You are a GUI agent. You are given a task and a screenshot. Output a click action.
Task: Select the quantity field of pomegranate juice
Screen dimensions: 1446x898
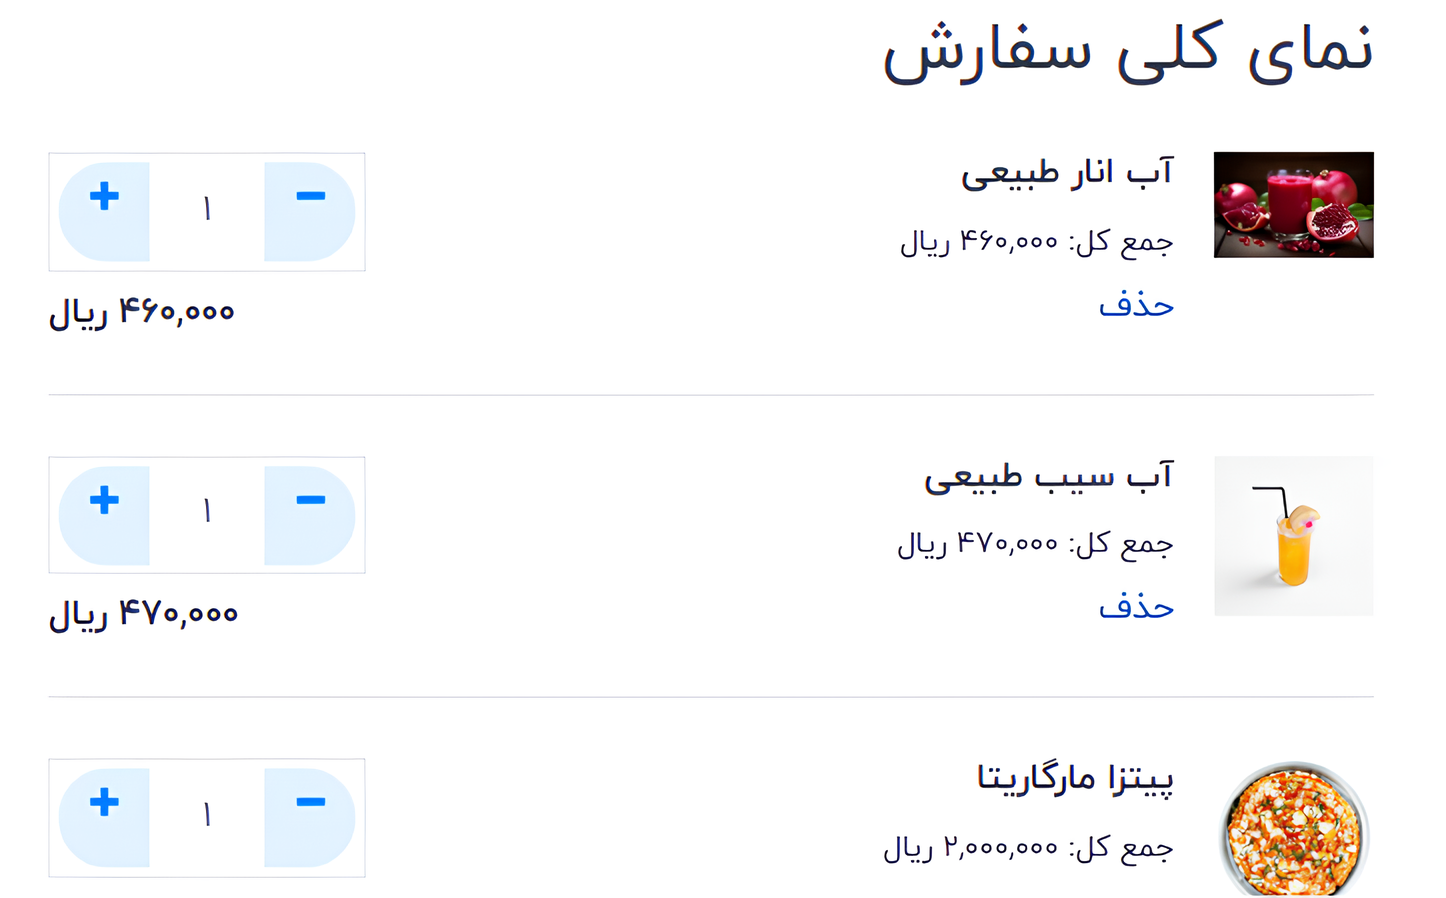point(207,212)
